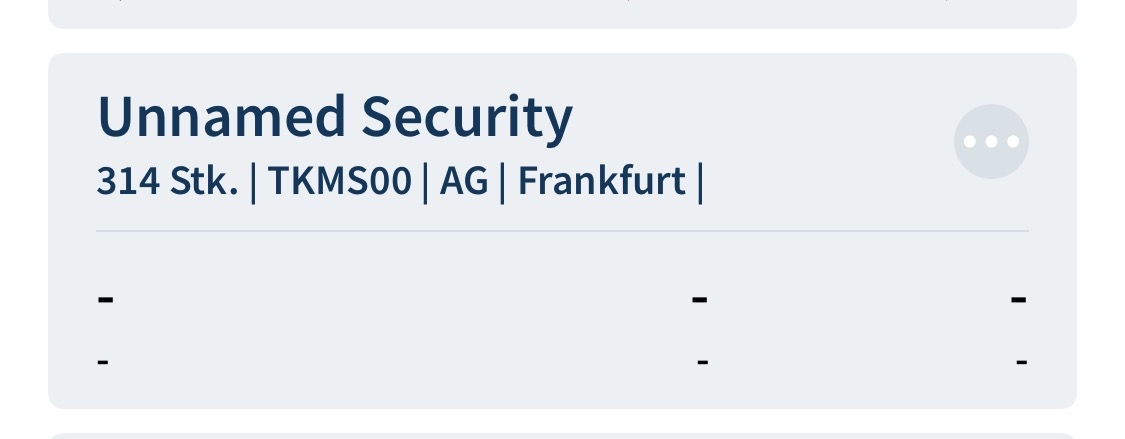Screen dimensions: 1125x439
Task: Tap the small lower-right dash value
Action: click(1021, 360)
